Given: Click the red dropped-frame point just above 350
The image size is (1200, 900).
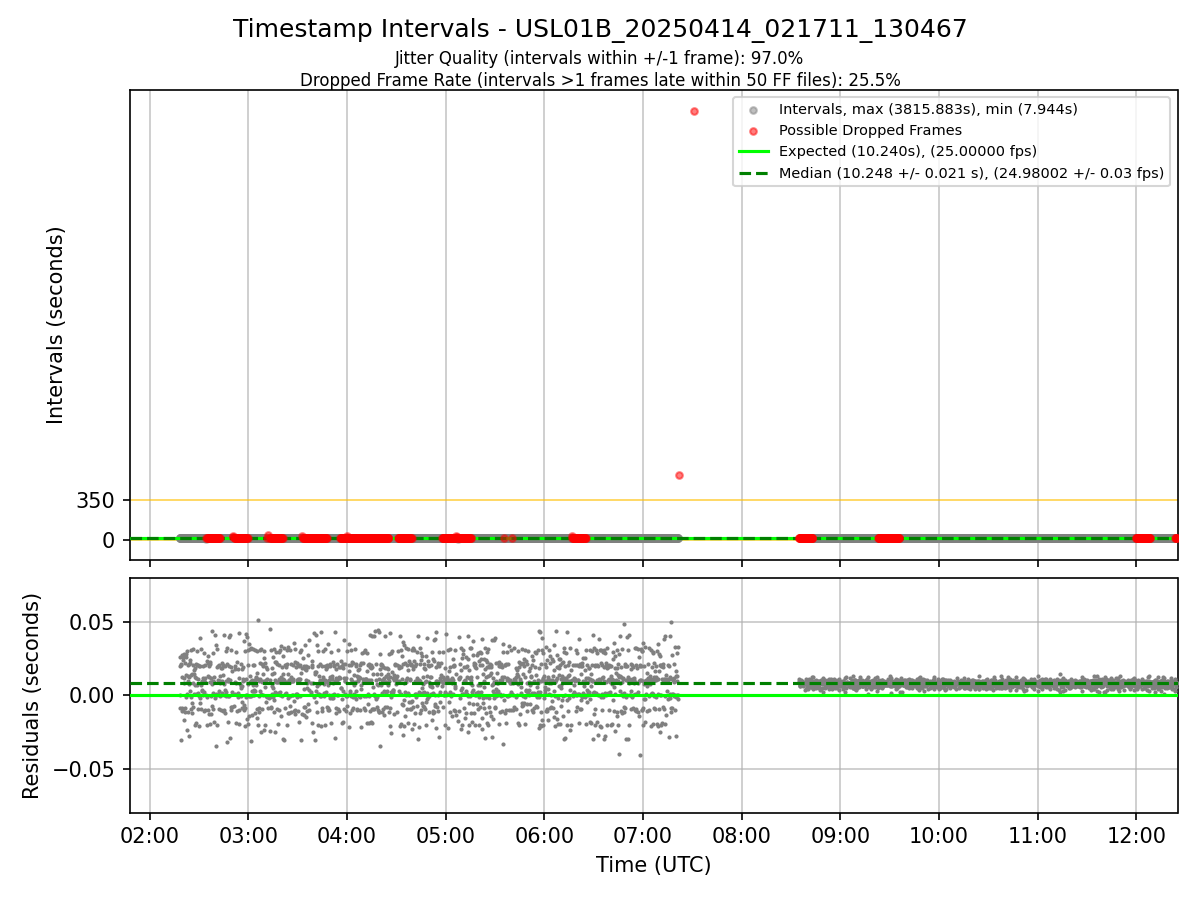Looking at the screenshot, I should (679, 475).
